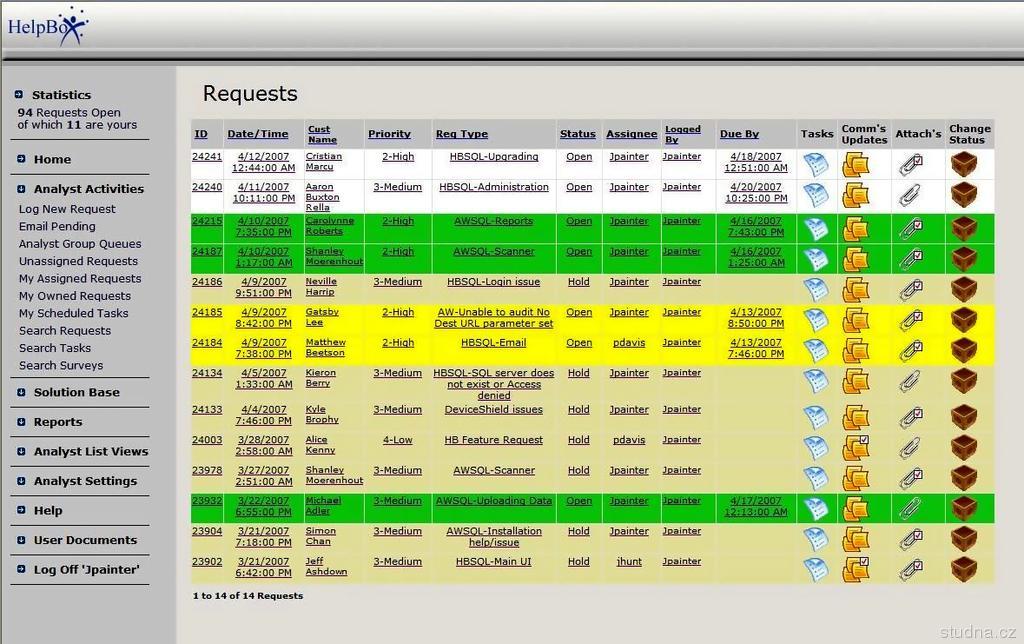The image size is (1024, 644).
Task: Click HBSQL-Email request type link
Action: [493, 343]
